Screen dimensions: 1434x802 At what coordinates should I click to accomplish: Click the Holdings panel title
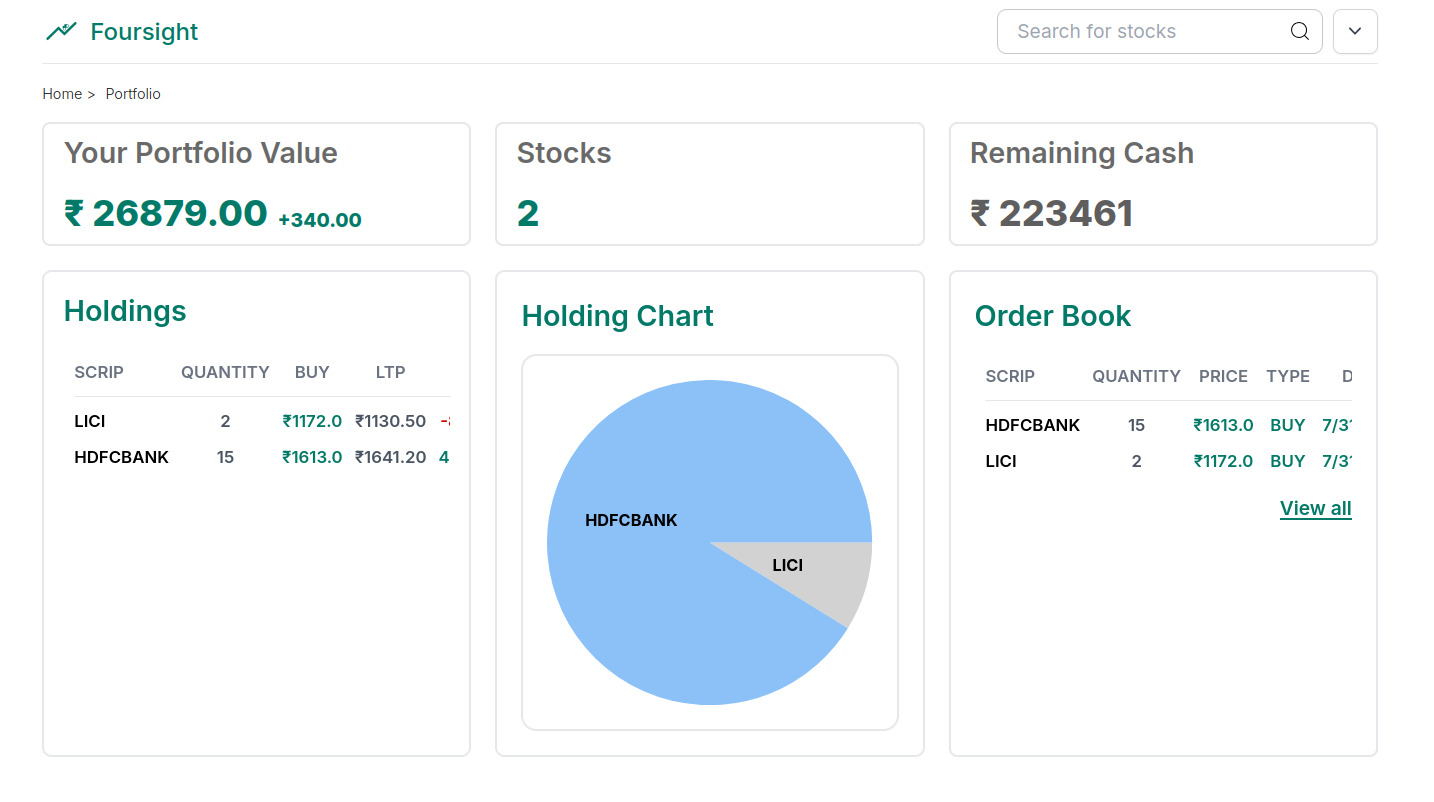coord(125,311)
